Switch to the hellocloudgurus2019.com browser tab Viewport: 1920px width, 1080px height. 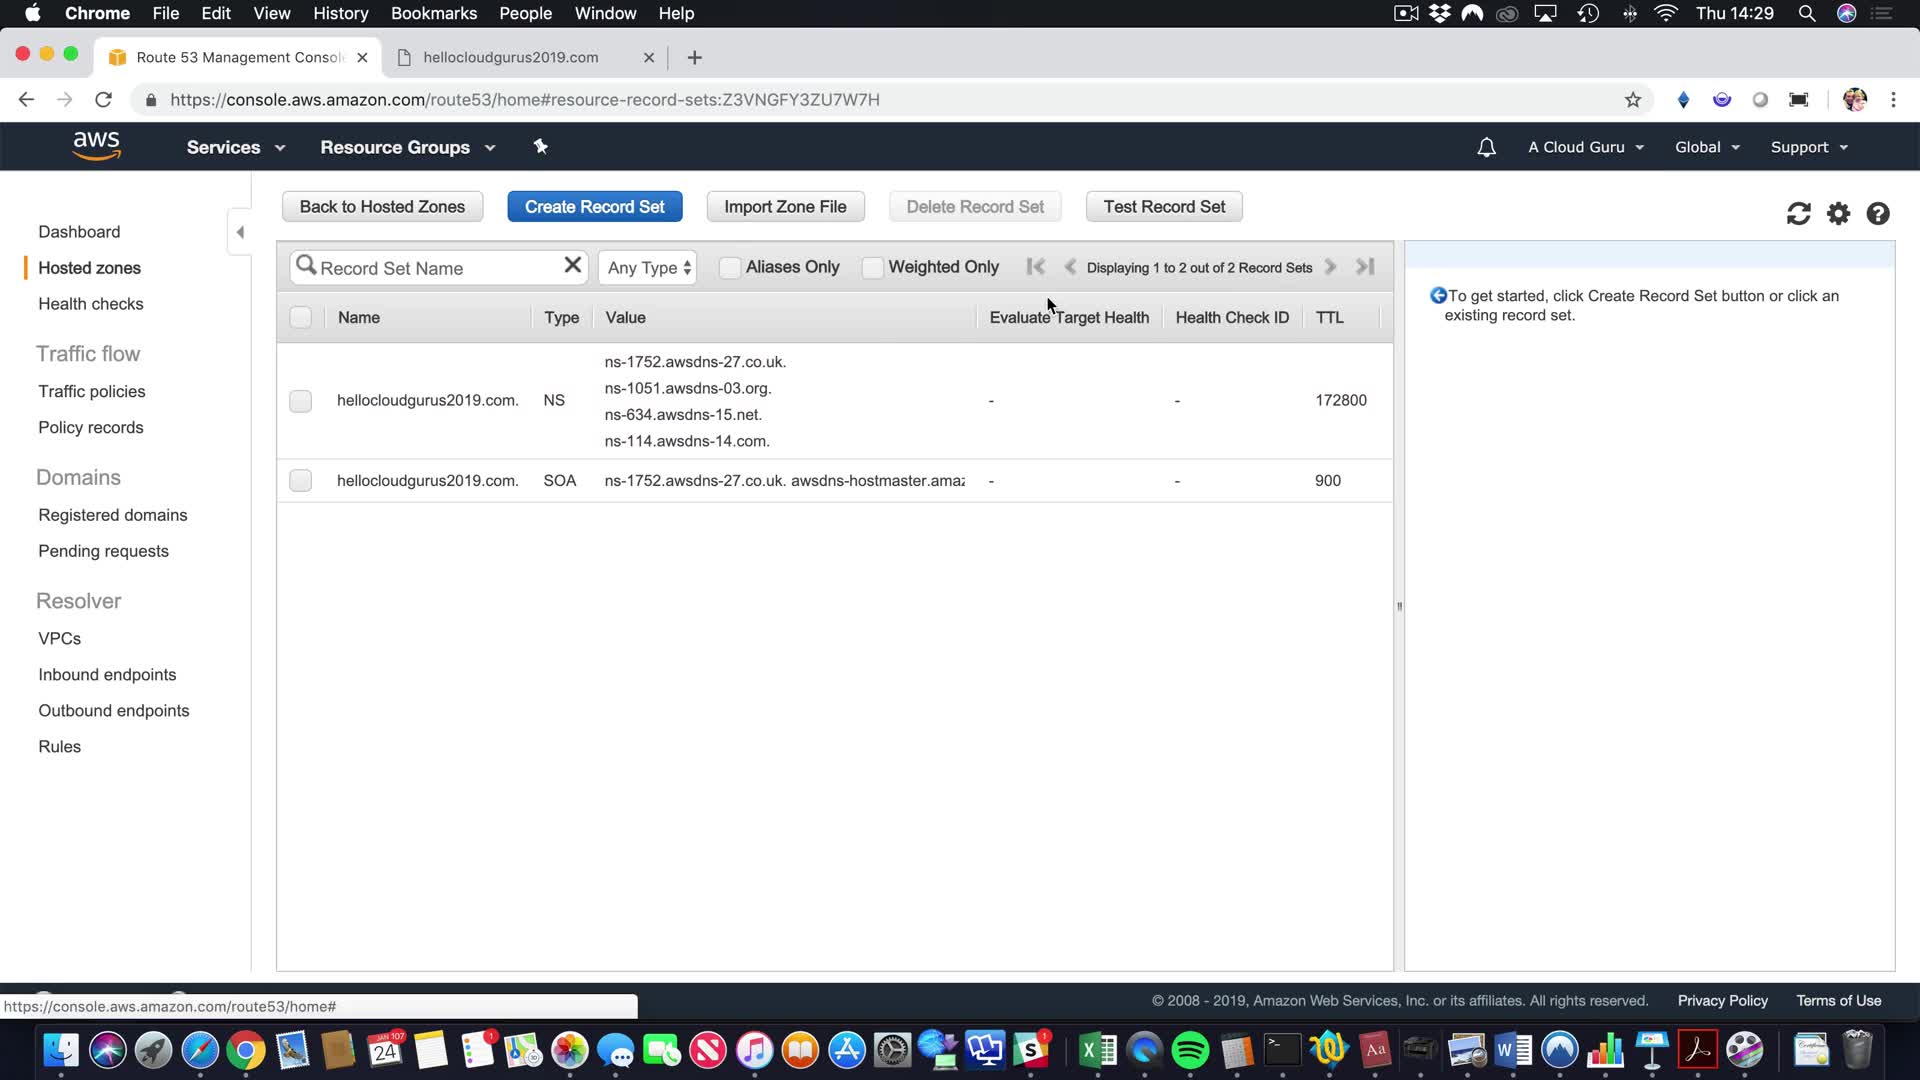coord(511,57)
